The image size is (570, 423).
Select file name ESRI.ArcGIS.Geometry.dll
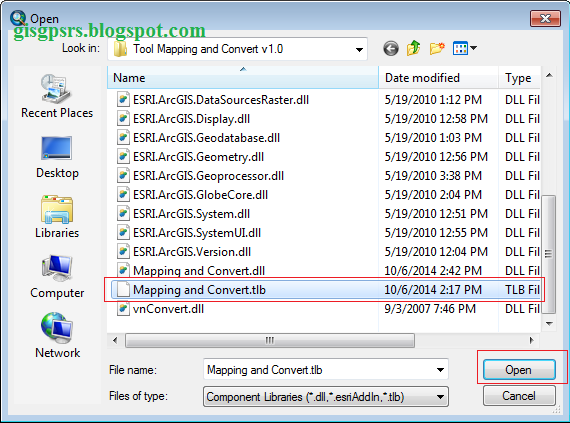(x=198, y=157)
